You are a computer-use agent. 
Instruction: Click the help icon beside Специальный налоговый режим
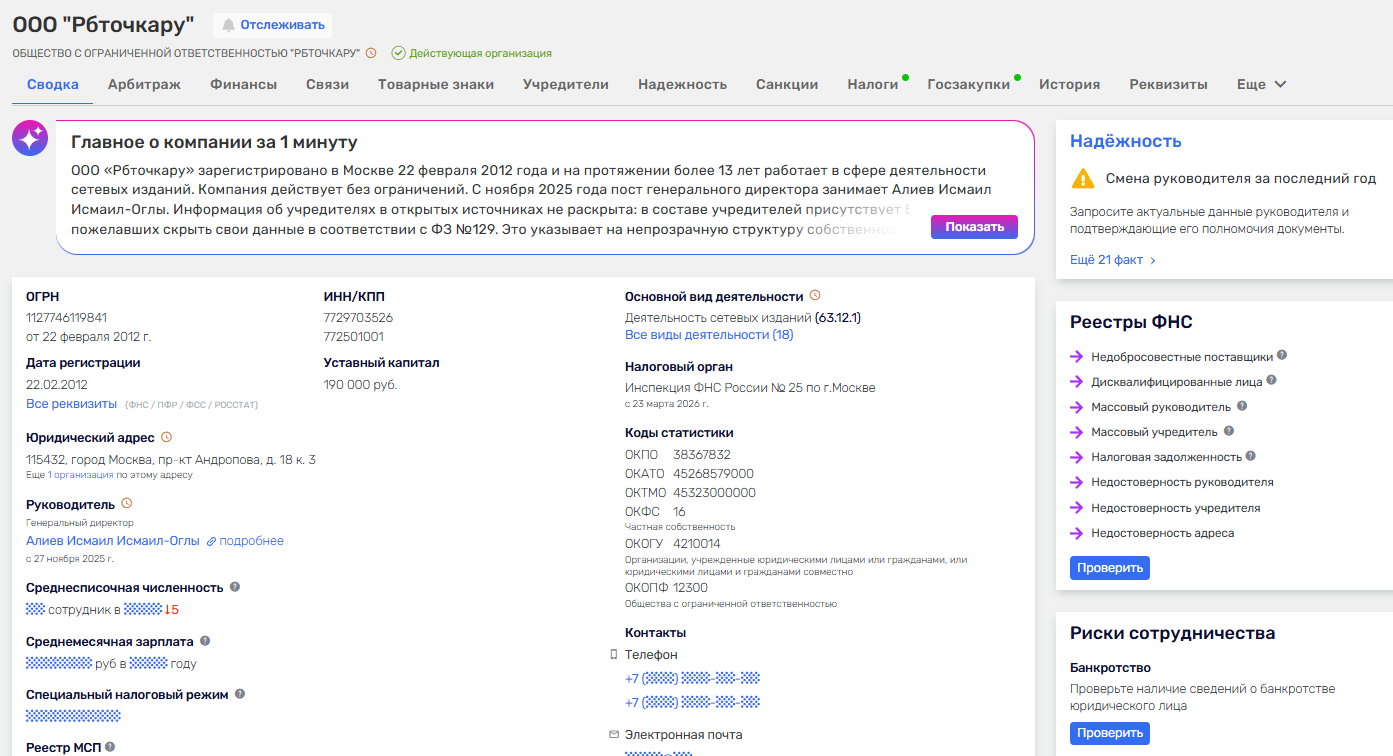tap(240, 694)
